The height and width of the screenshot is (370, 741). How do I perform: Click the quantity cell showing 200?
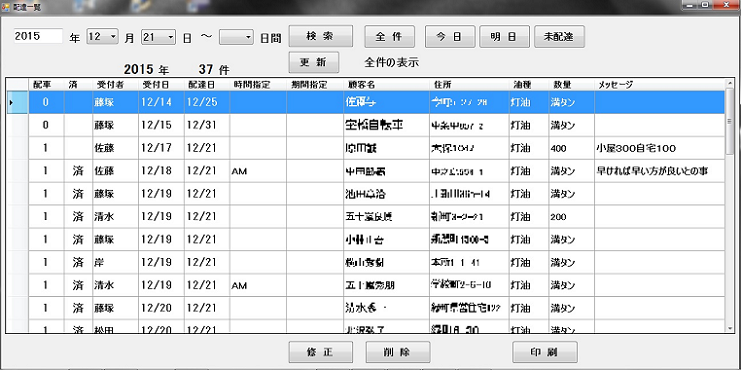pyautogui.click(x=571, y=217)
